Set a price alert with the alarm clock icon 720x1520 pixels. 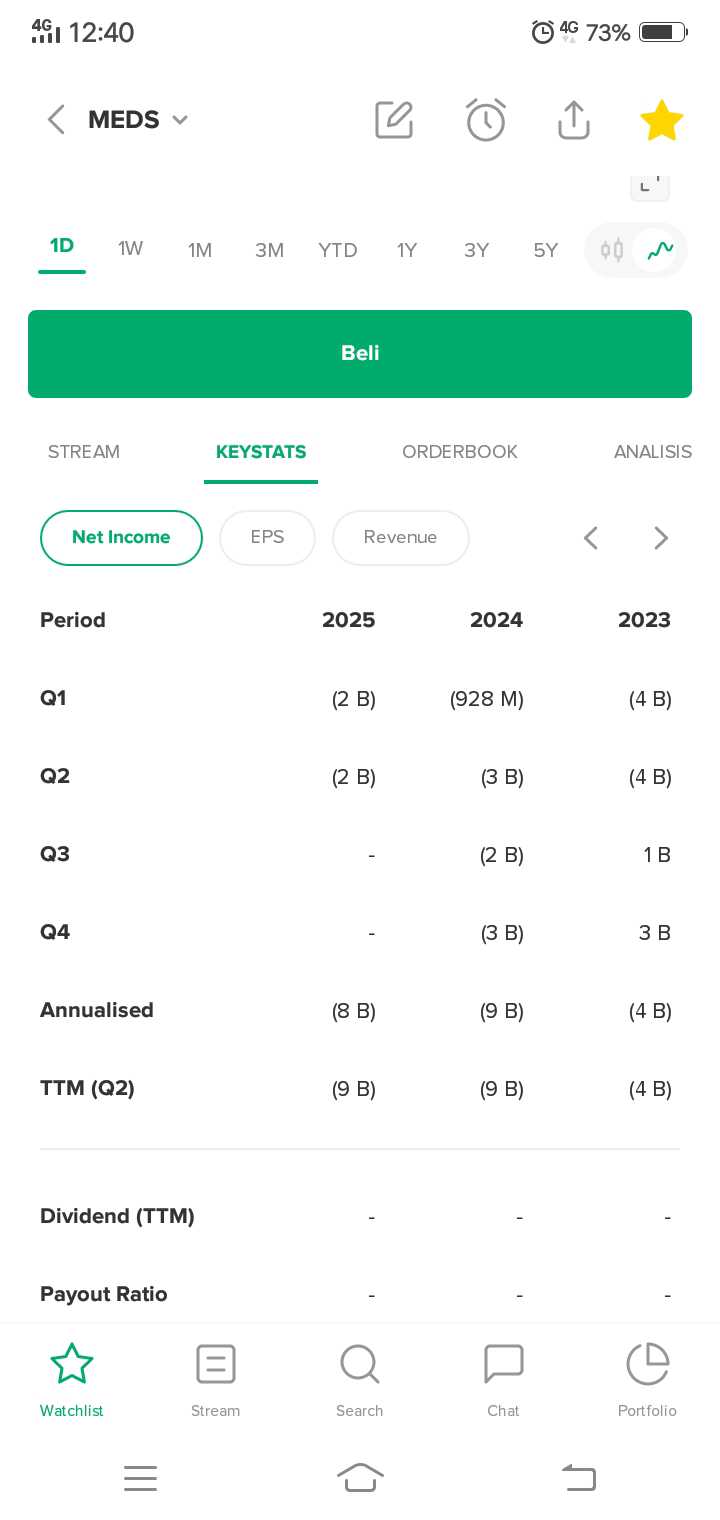coord(486,120)
